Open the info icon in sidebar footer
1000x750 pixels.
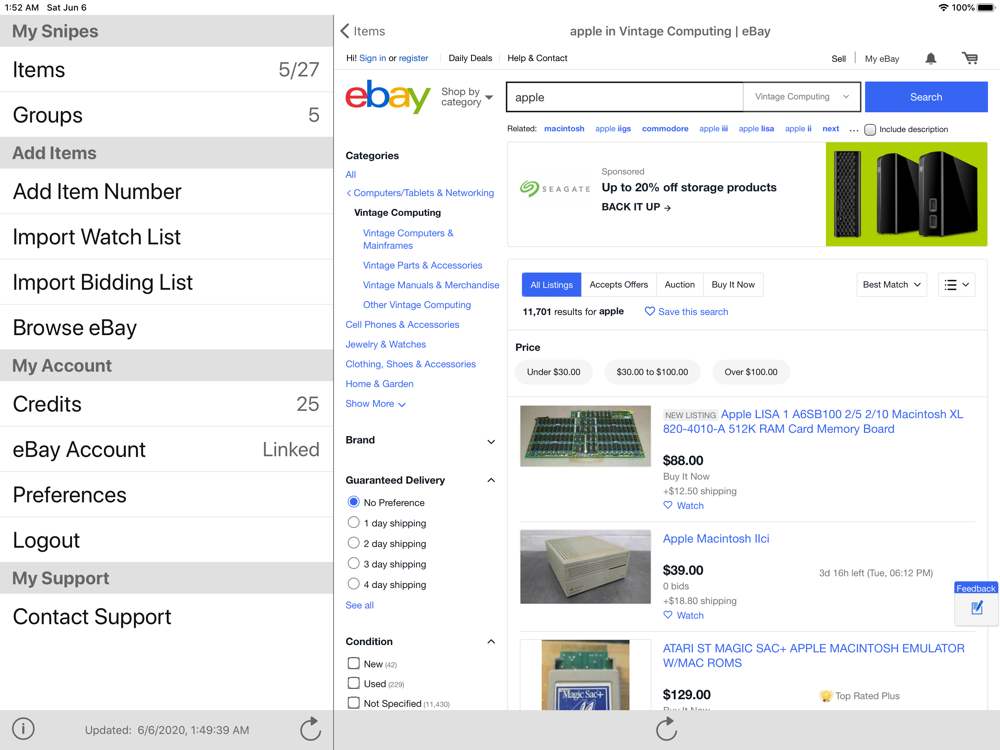(x=23, y=728)
